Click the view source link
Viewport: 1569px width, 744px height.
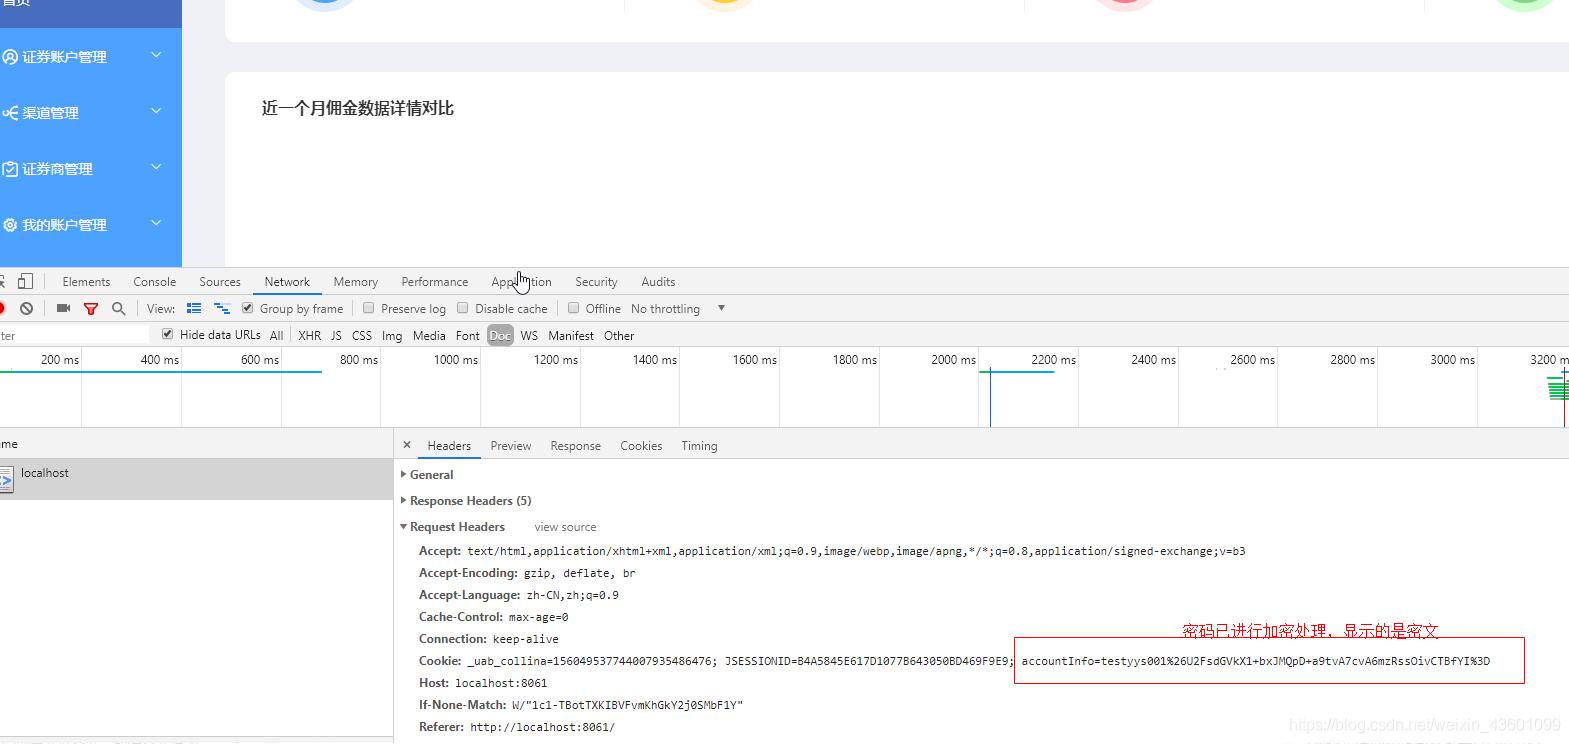(x=565, y=527)
